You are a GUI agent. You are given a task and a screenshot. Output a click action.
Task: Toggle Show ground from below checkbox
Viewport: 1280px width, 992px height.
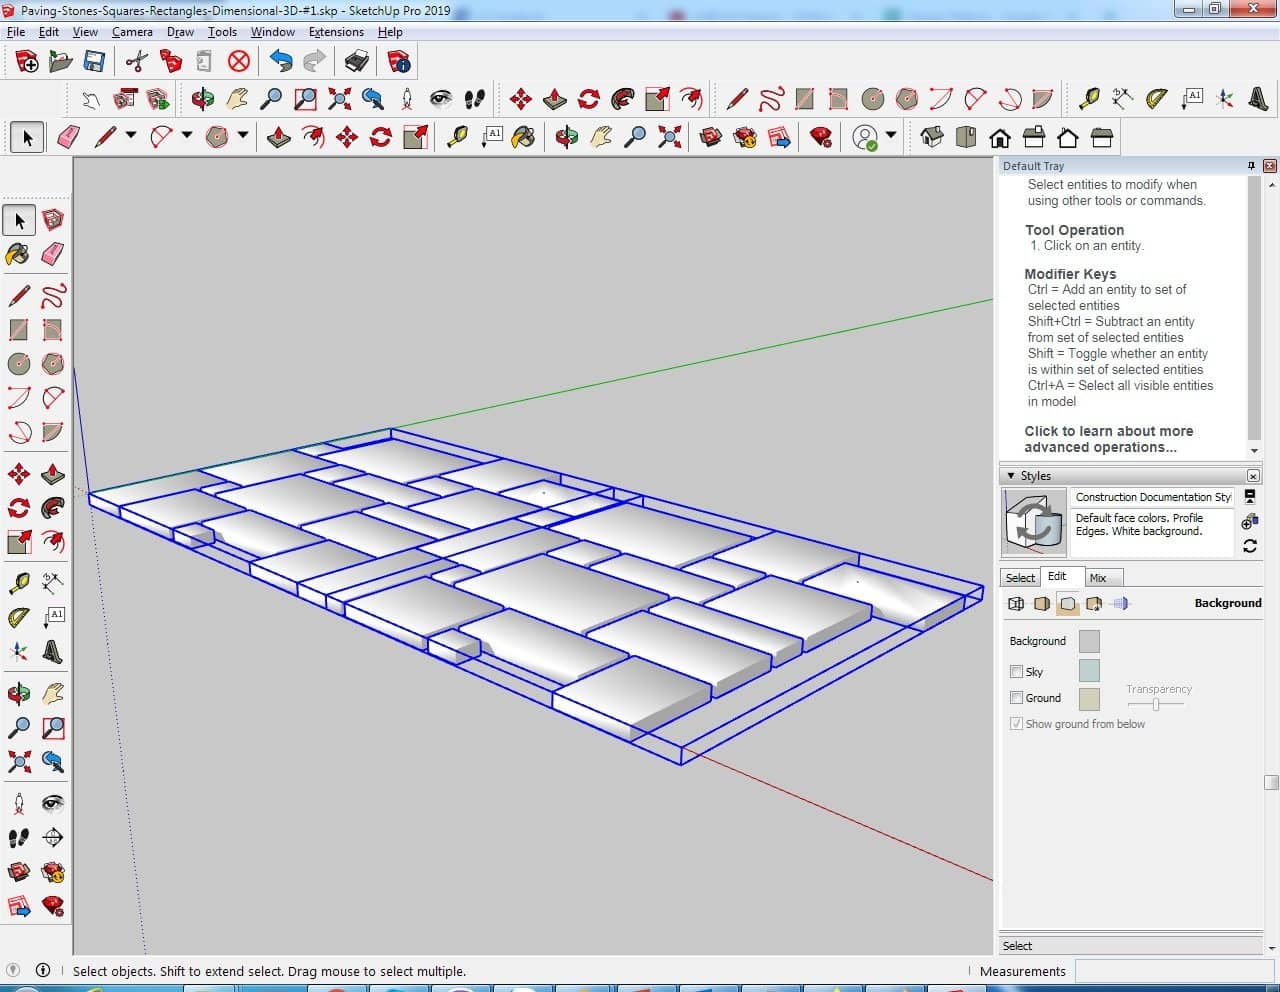pyautogui.click(x=1016, y=724)
